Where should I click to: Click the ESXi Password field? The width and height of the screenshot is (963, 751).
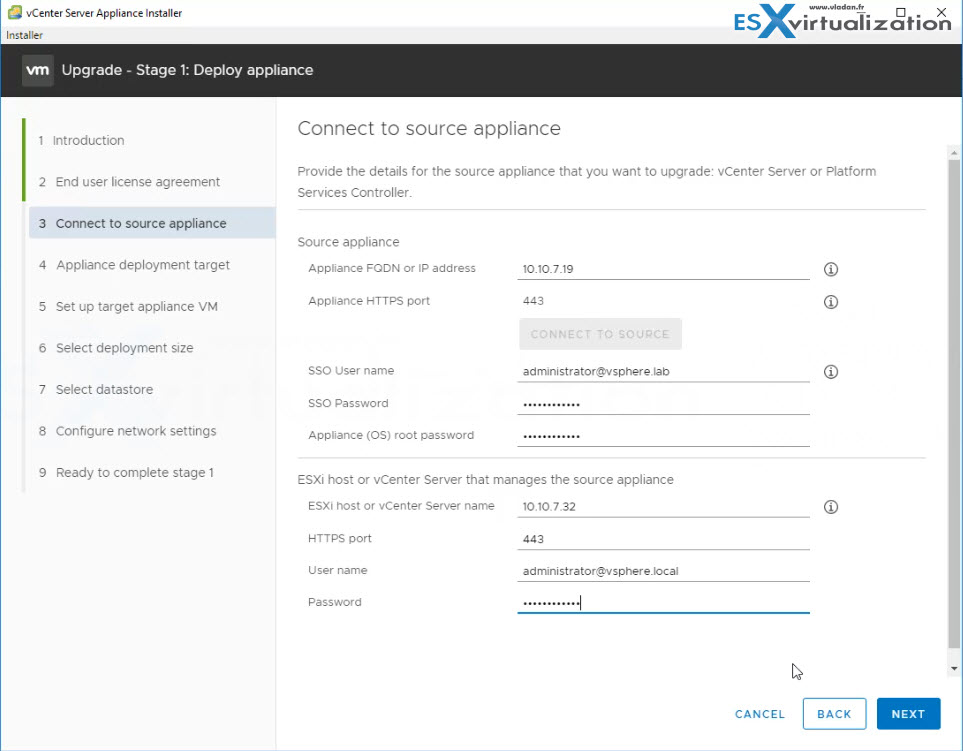(663, 603)
